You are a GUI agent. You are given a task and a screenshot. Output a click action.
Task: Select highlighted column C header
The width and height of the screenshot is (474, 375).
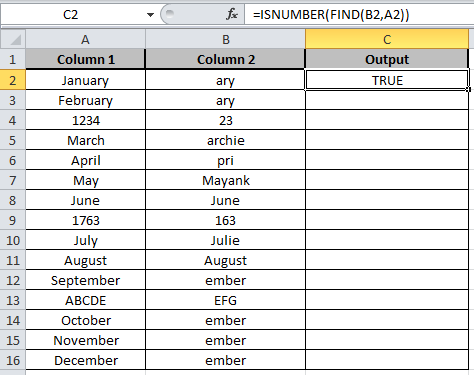(387, 40)
